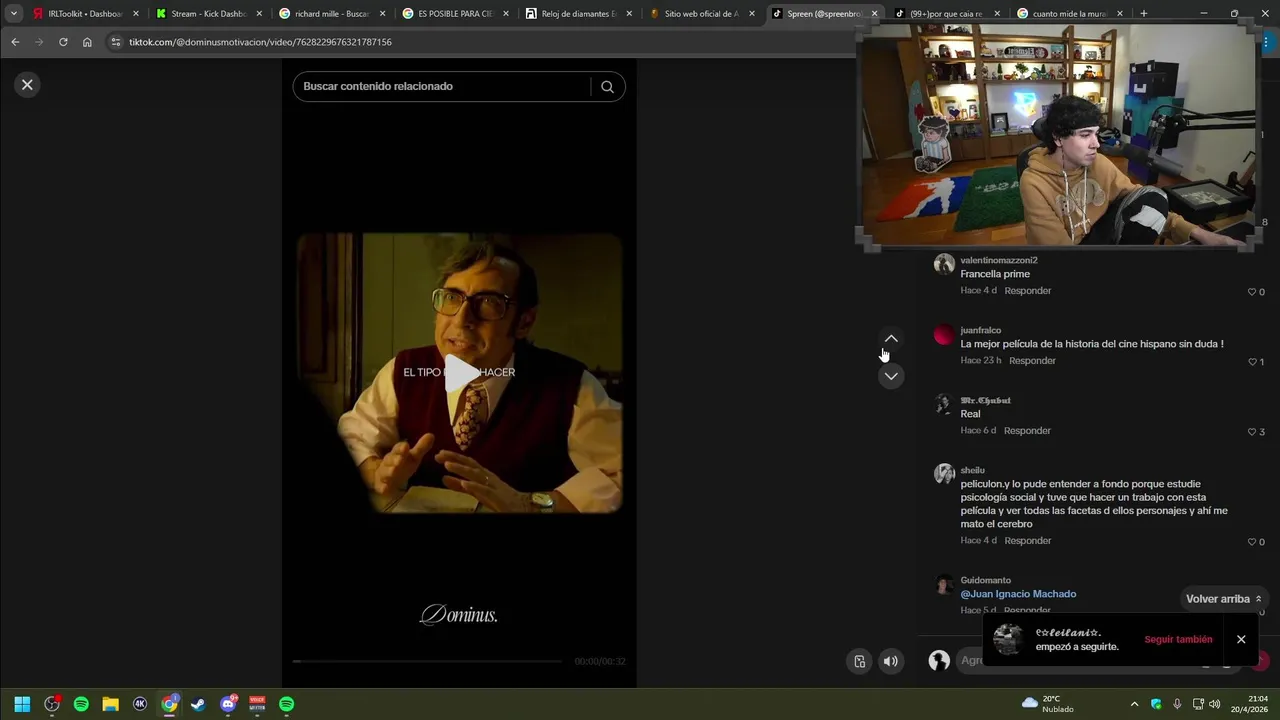Reply to Mr.Chabul's 'Real' comment
This screenshot has height=720, width=1280.
pyautogui.click(x=1027, y=431)
